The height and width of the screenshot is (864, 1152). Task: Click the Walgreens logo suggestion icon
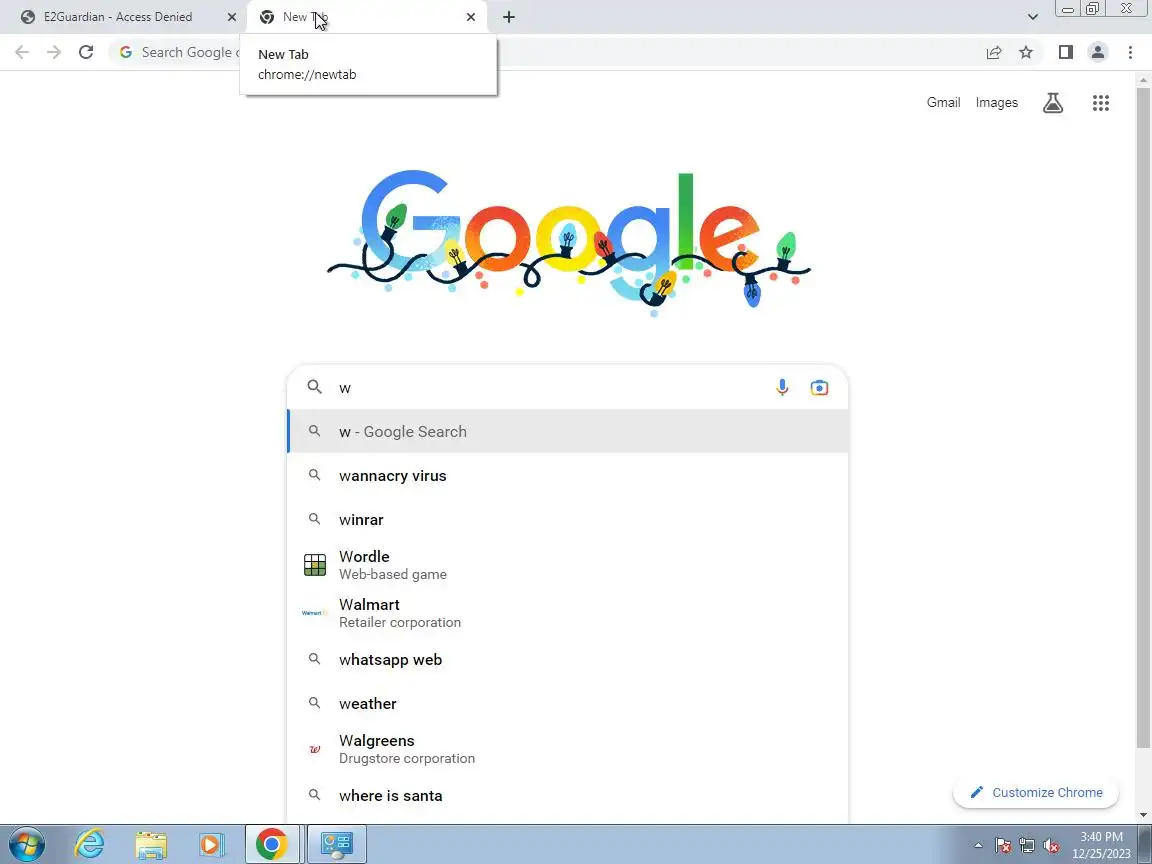tap(314, 749)
